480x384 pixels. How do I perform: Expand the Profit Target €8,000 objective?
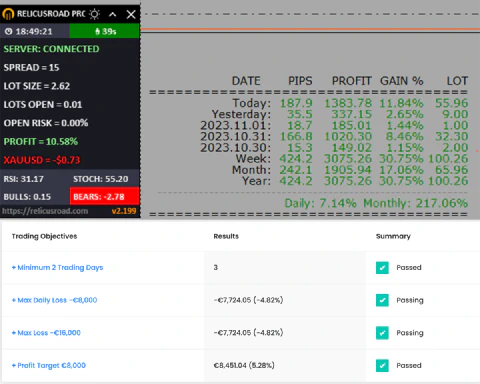pos(49,365)
